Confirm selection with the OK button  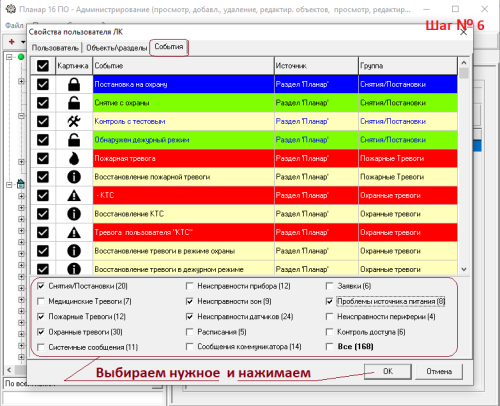387,371
